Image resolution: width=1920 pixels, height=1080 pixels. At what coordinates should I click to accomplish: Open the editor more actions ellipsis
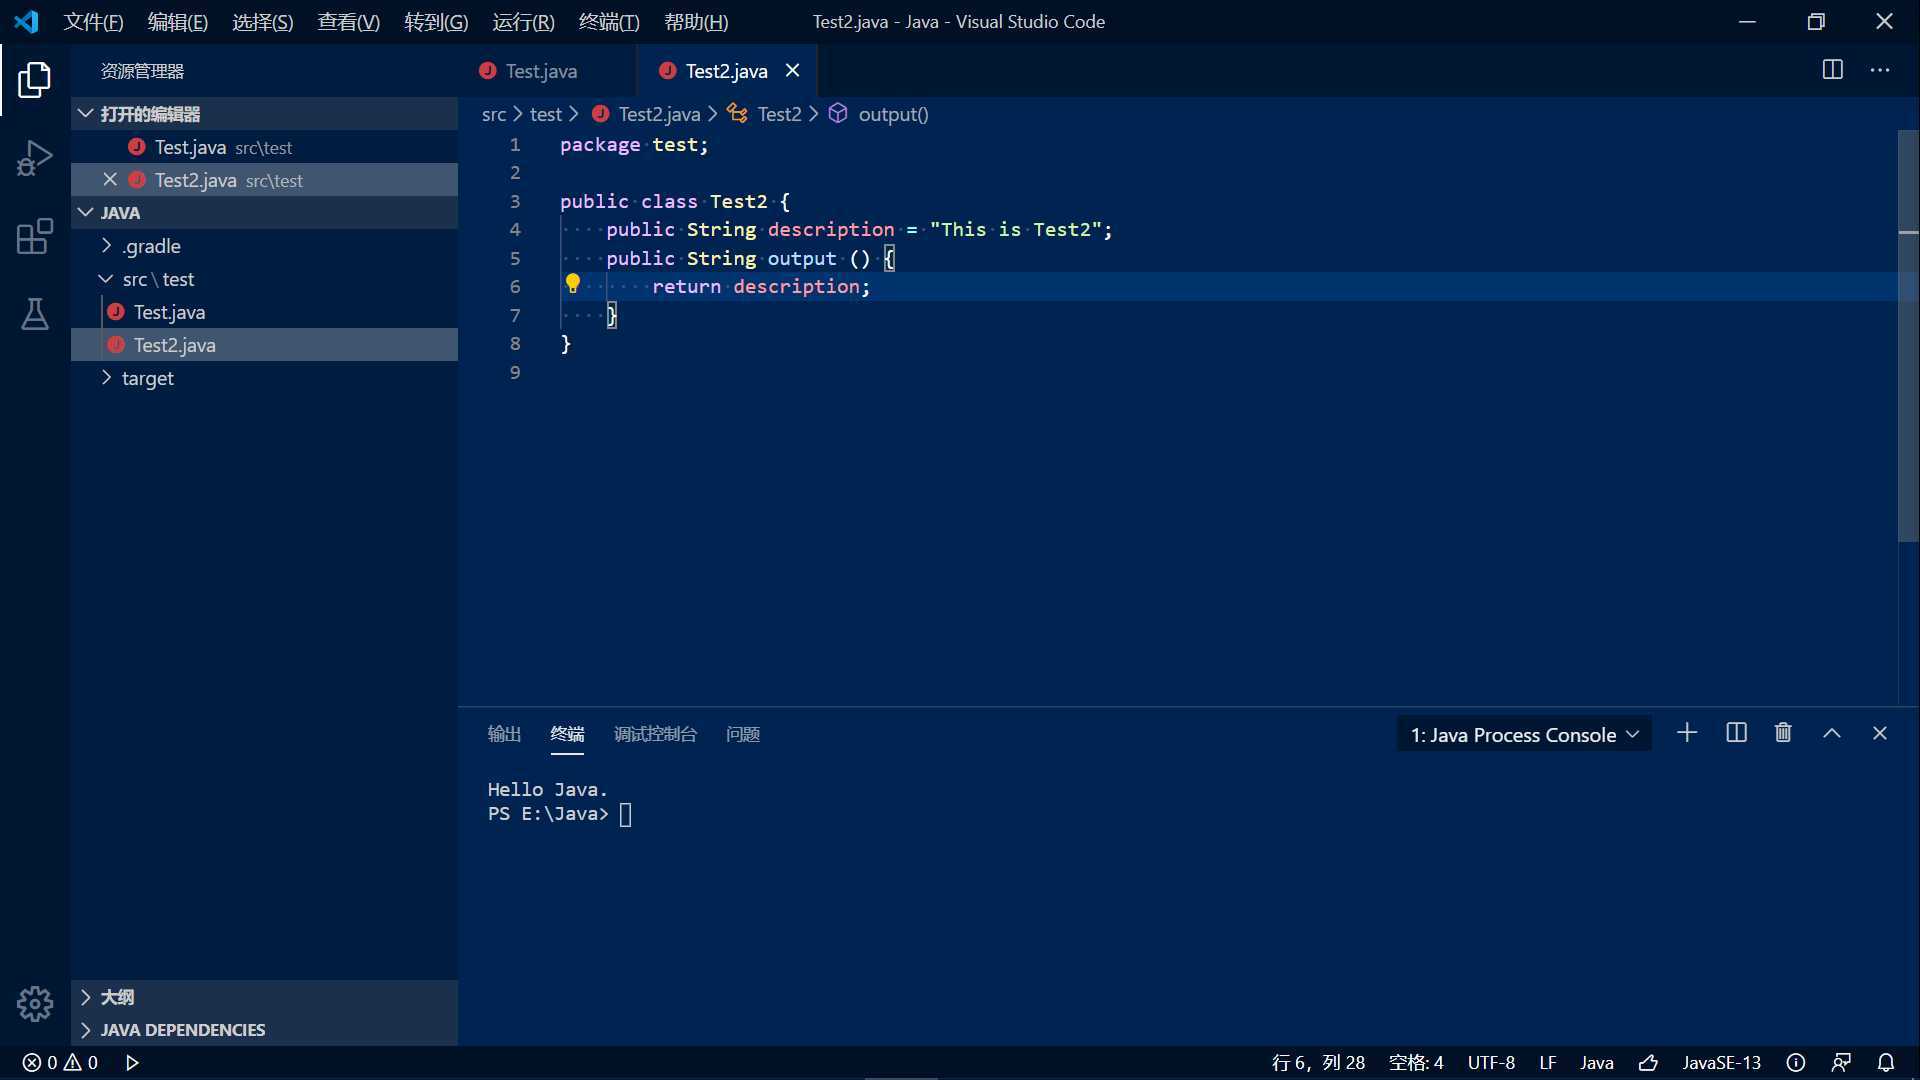point(1880,70)
